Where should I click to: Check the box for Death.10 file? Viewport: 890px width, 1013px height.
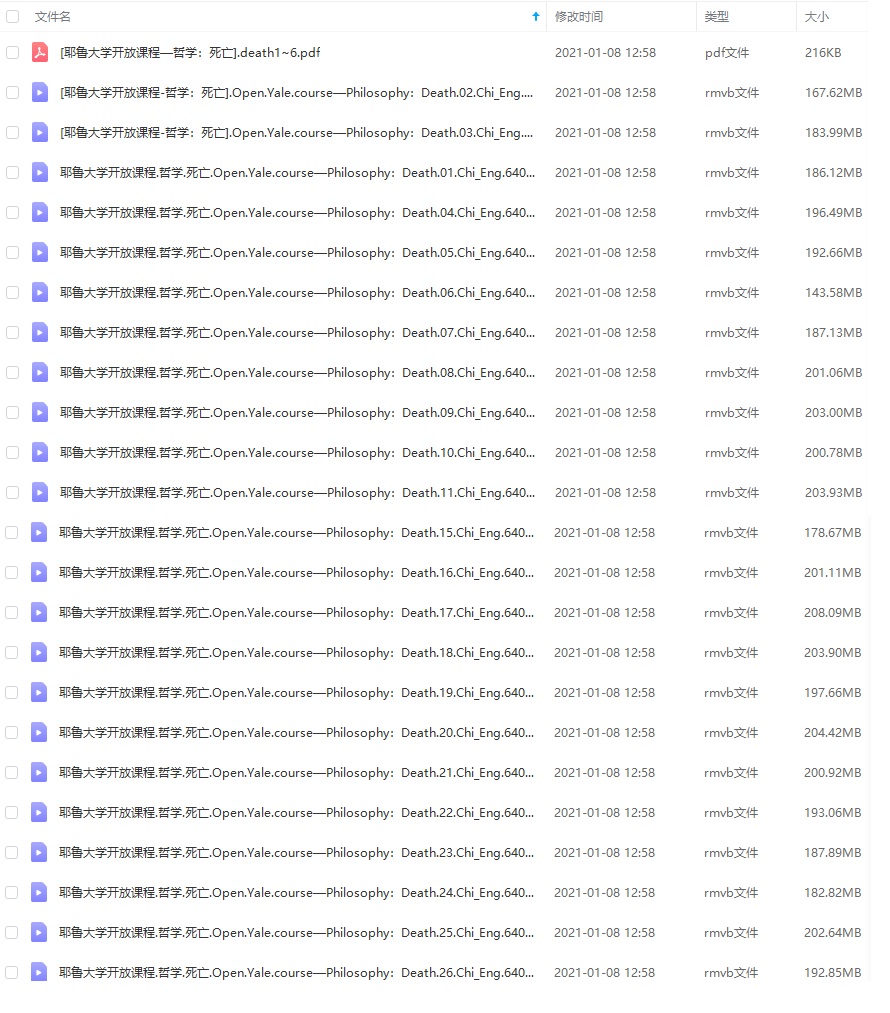click(12, 453)
